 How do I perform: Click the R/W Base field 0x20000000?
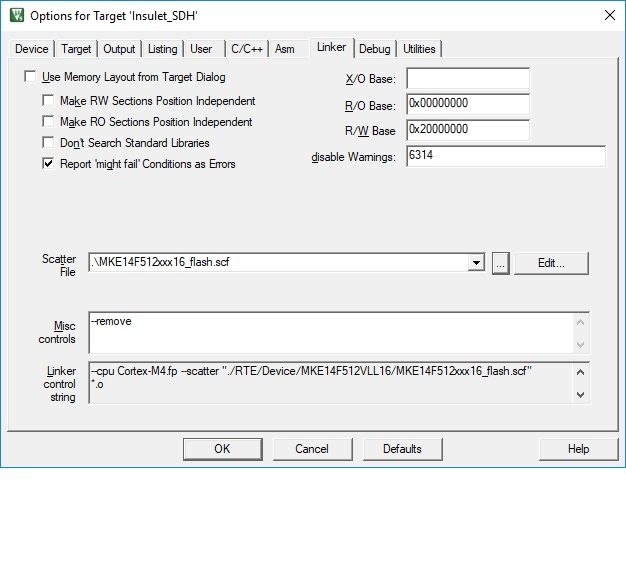[468, 130]
